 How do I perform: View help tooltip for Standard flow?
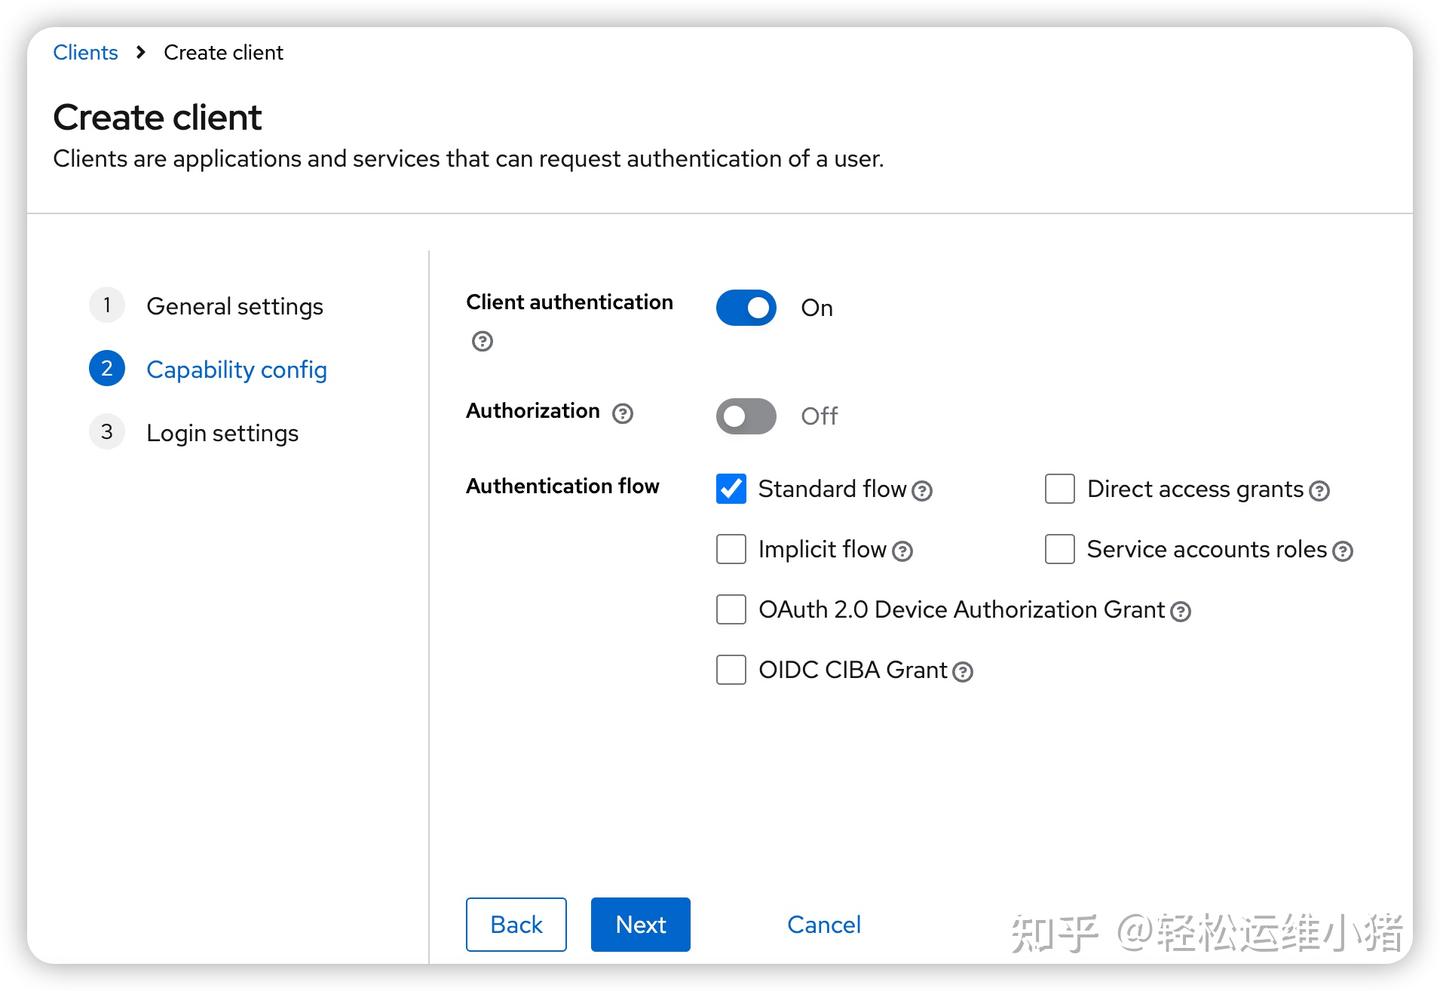click(x=922, y=490)
